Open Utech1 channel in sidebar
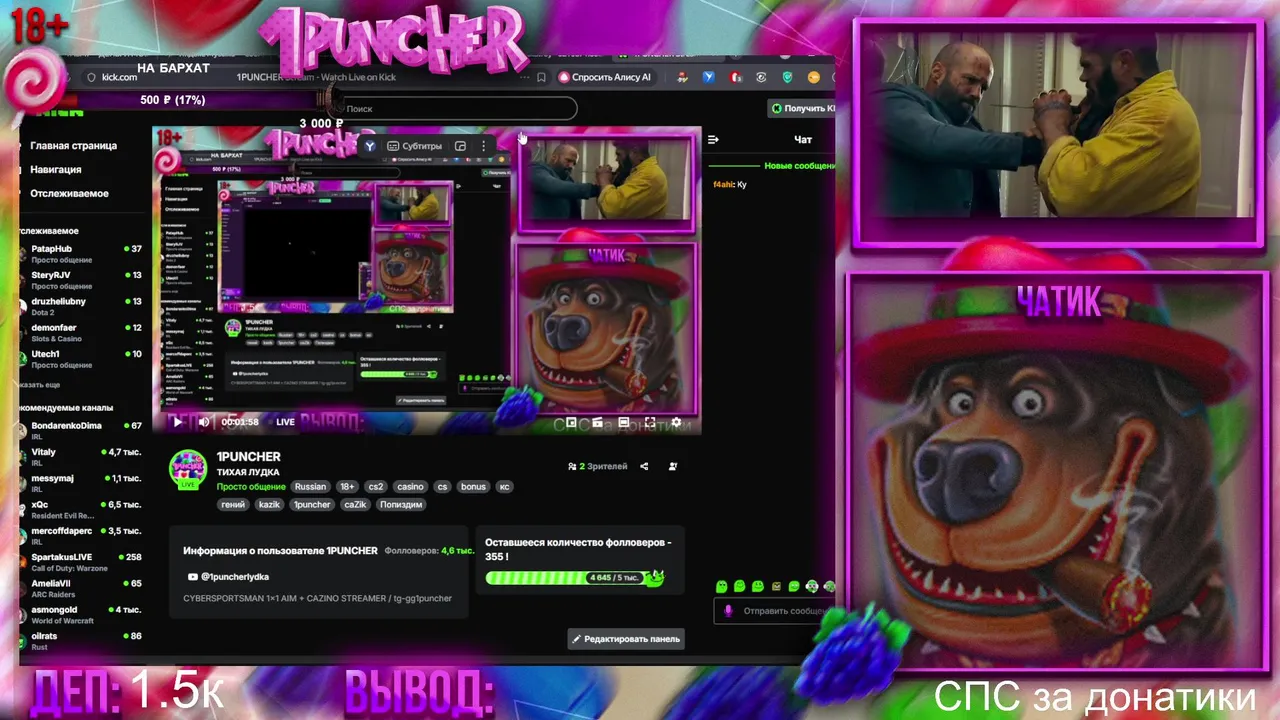The image size is (1280, 720). tap(82, 359)
